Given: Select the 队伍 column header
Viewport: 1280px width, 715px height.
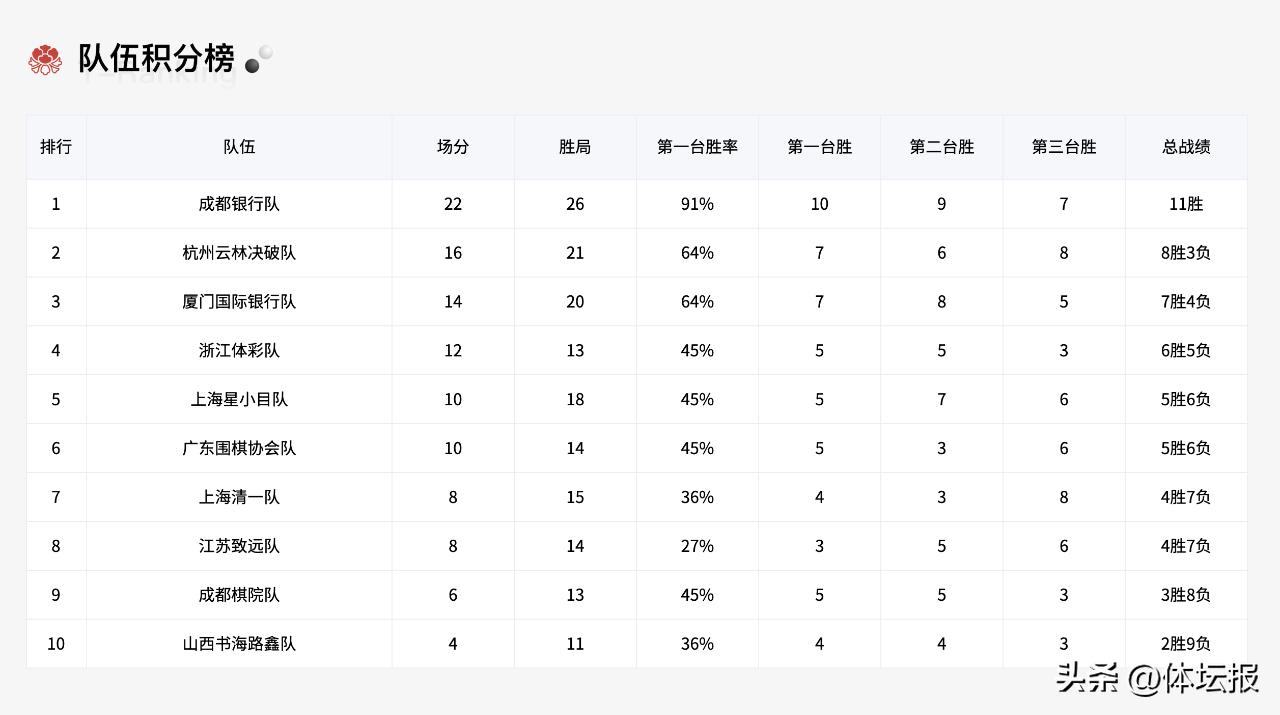Looking at the screenshot, I should 239,147.
